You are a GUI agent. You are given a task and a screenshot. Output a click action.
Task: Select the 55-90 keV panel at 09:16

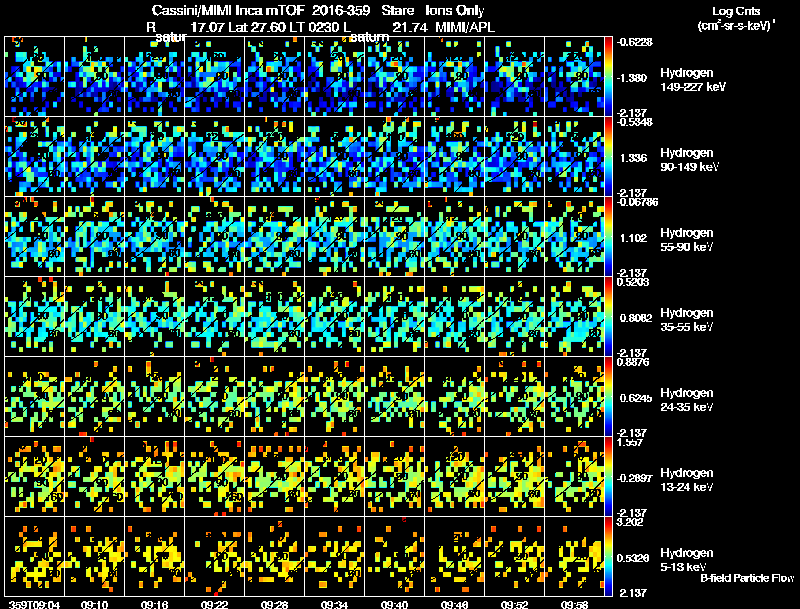(155, 237)
